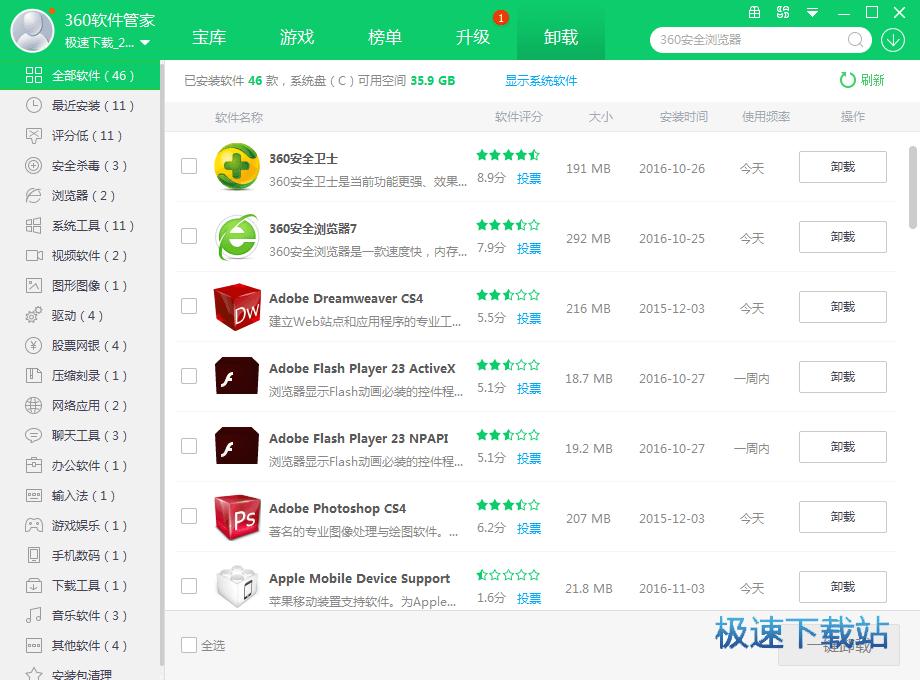Click the Adobe Photoshop CS4 icon
The width and height of the screenshot is (920, 680).
point(237,517)
